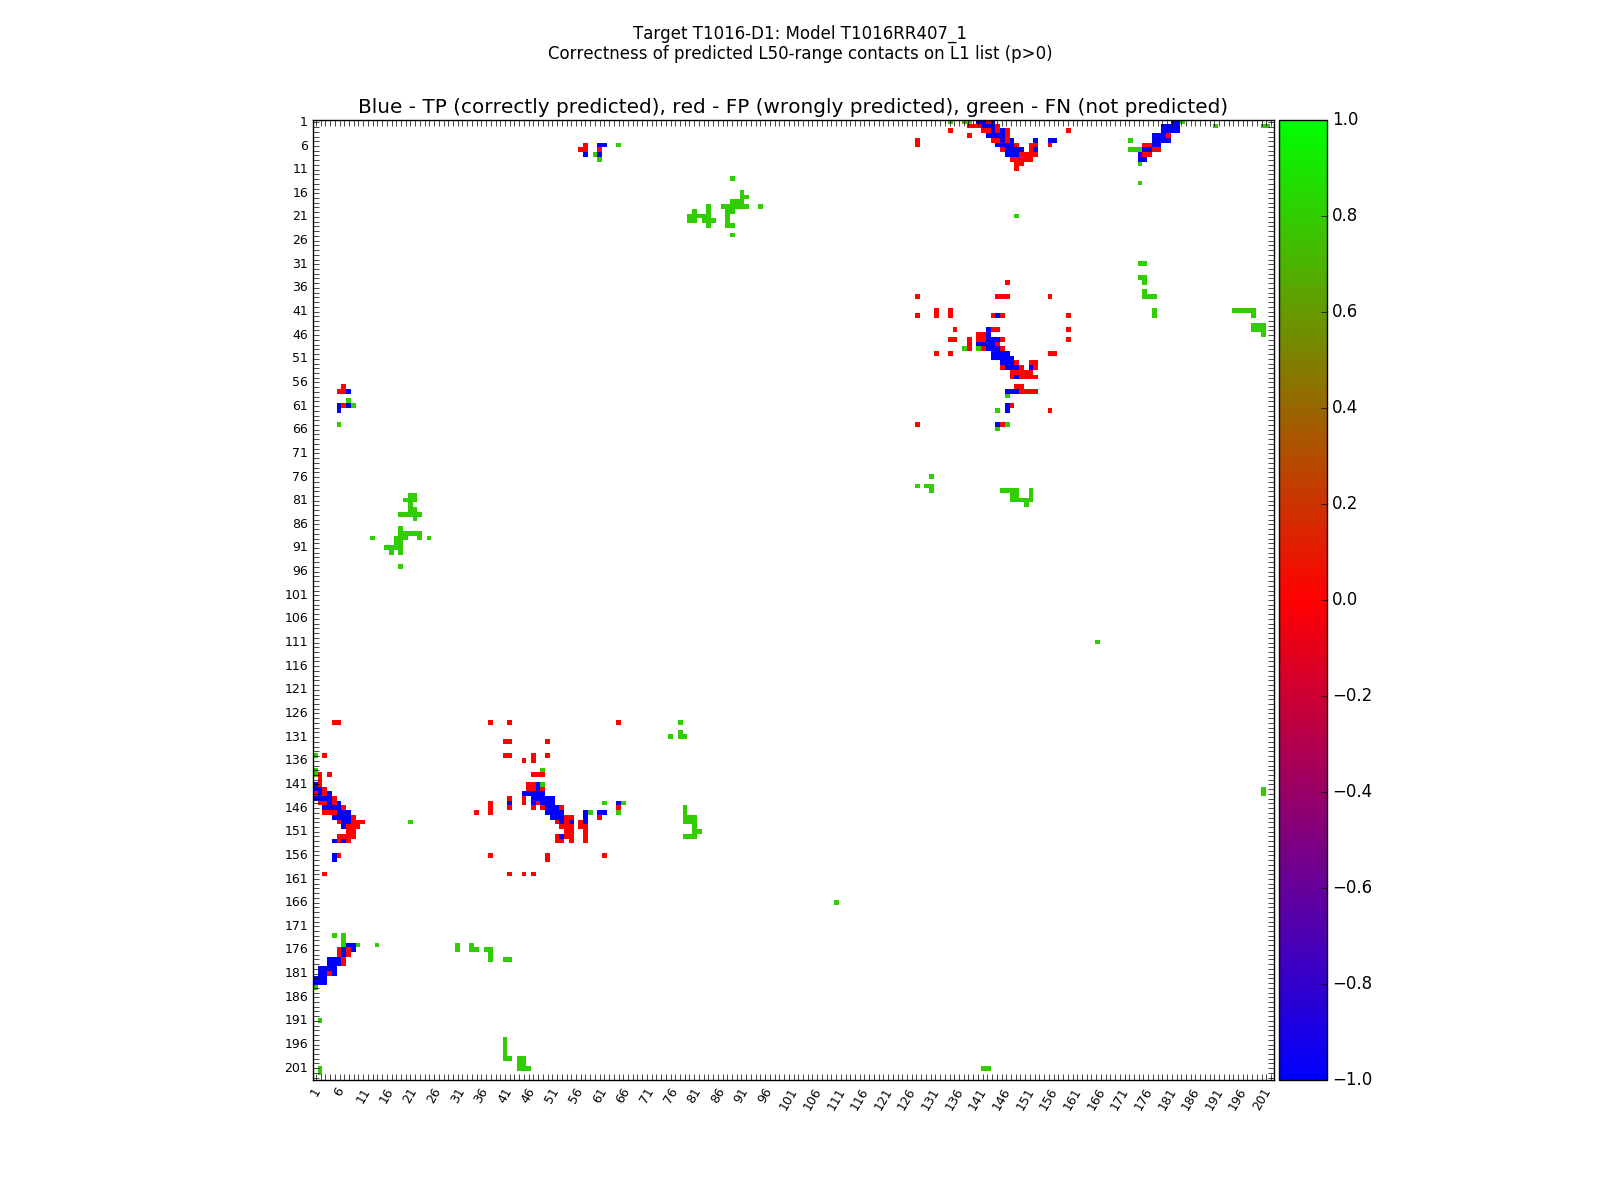Screen dimensions: 1600x1200
Task: Click the y-axis tick label 101
Action: [x=295, y=594]
